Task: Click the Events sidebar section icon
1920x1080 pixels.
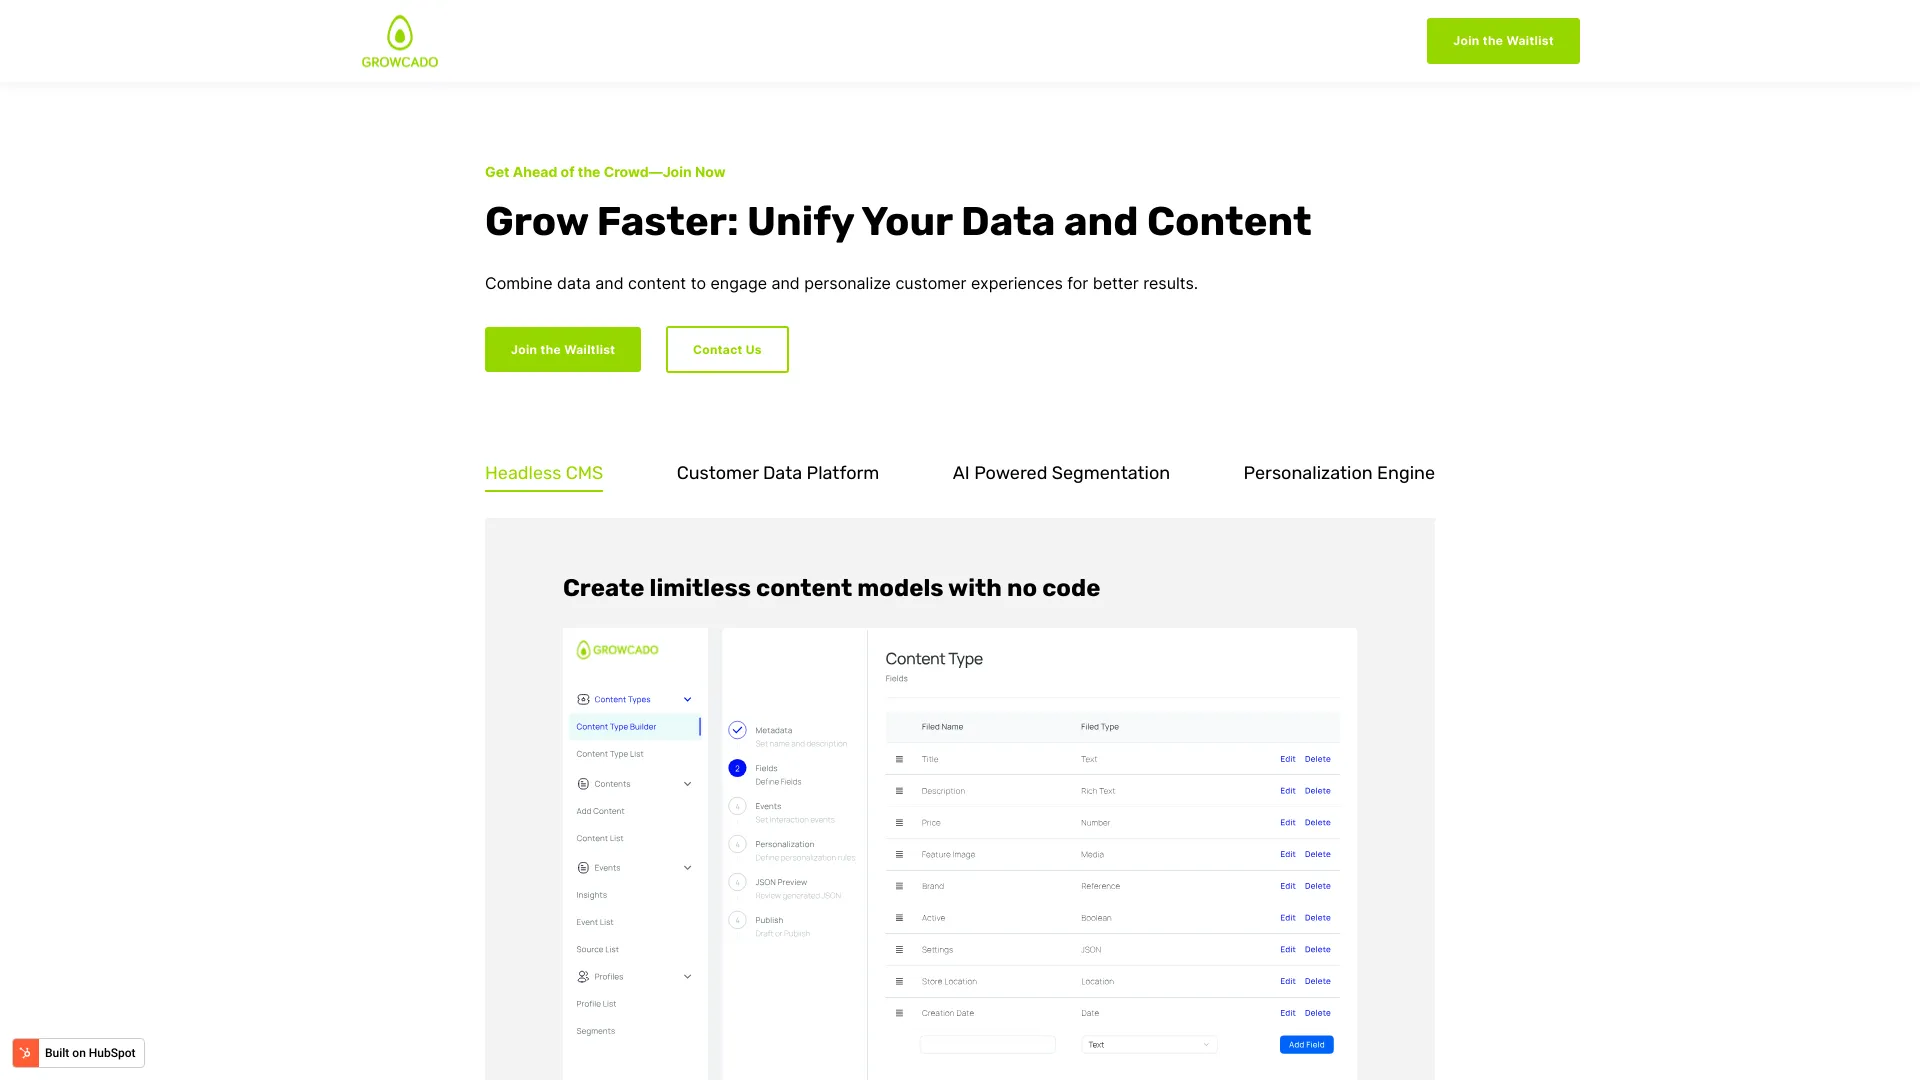Action: tap(583, 868)
